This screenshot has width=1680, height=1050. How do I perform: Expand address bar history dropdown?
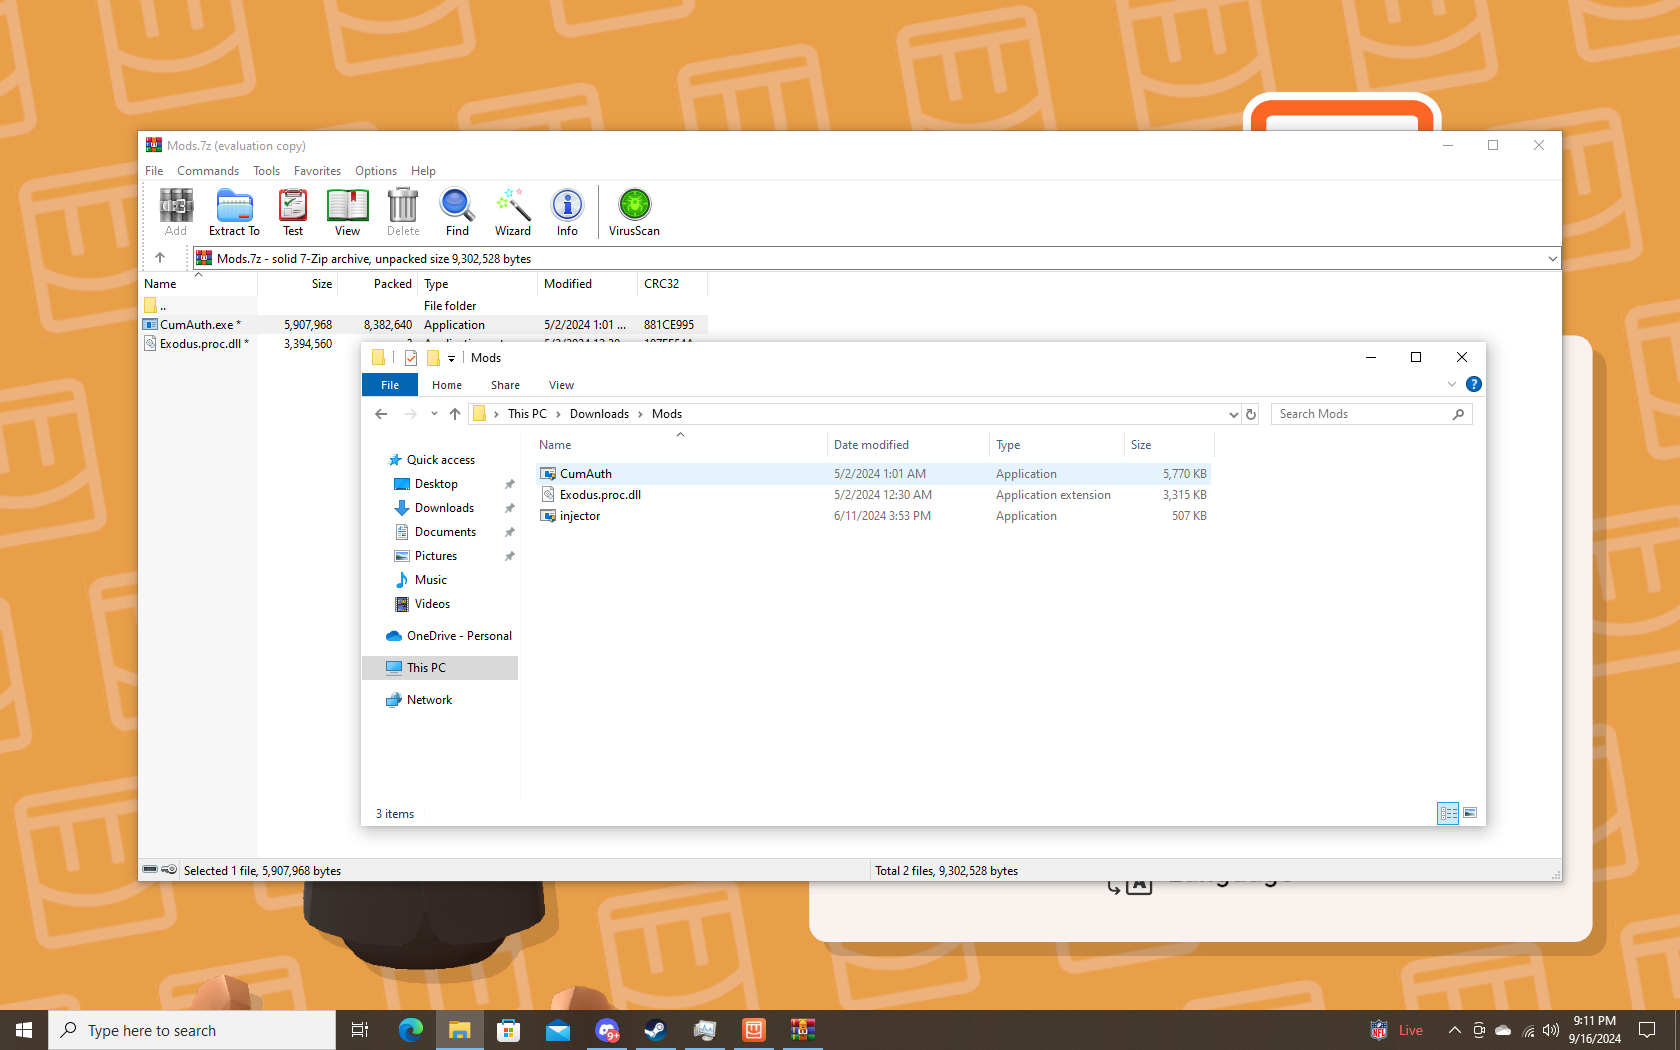(1233, 414)
